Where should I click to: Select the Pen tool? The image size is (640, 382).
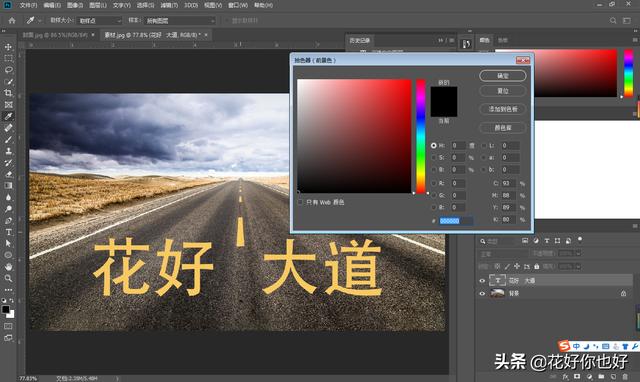[8, 220]
